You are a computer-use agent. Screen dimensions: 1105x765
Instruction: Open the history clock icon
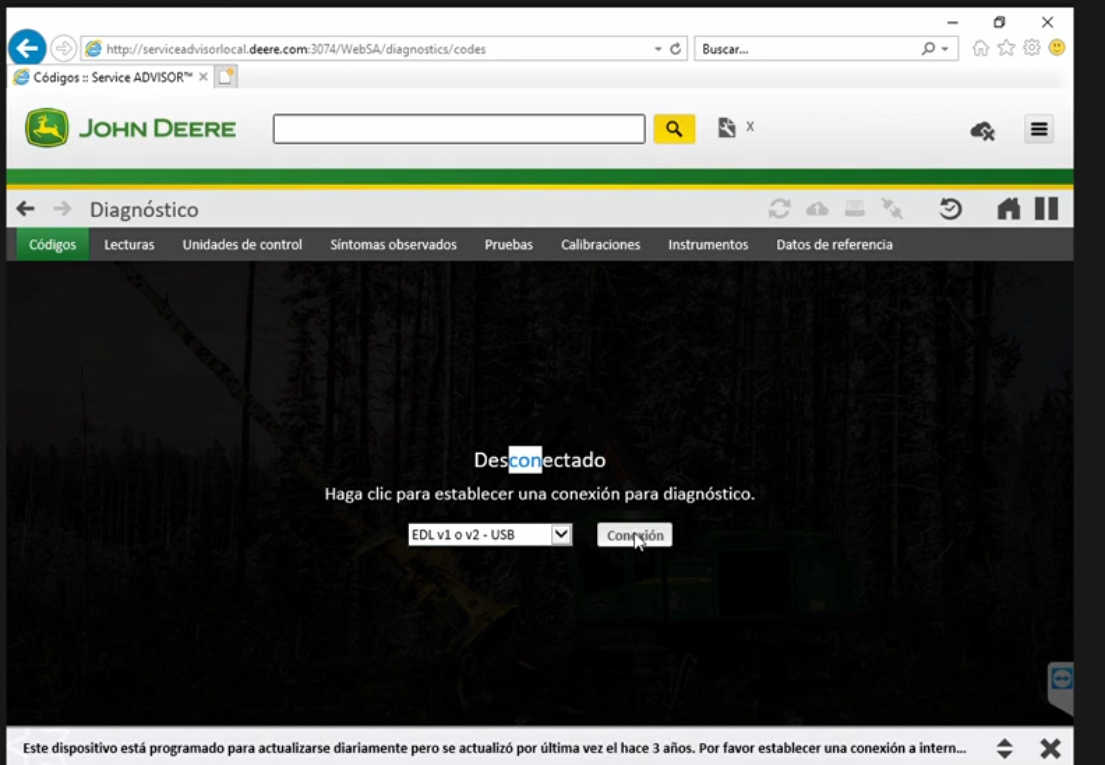pos(950,208)
